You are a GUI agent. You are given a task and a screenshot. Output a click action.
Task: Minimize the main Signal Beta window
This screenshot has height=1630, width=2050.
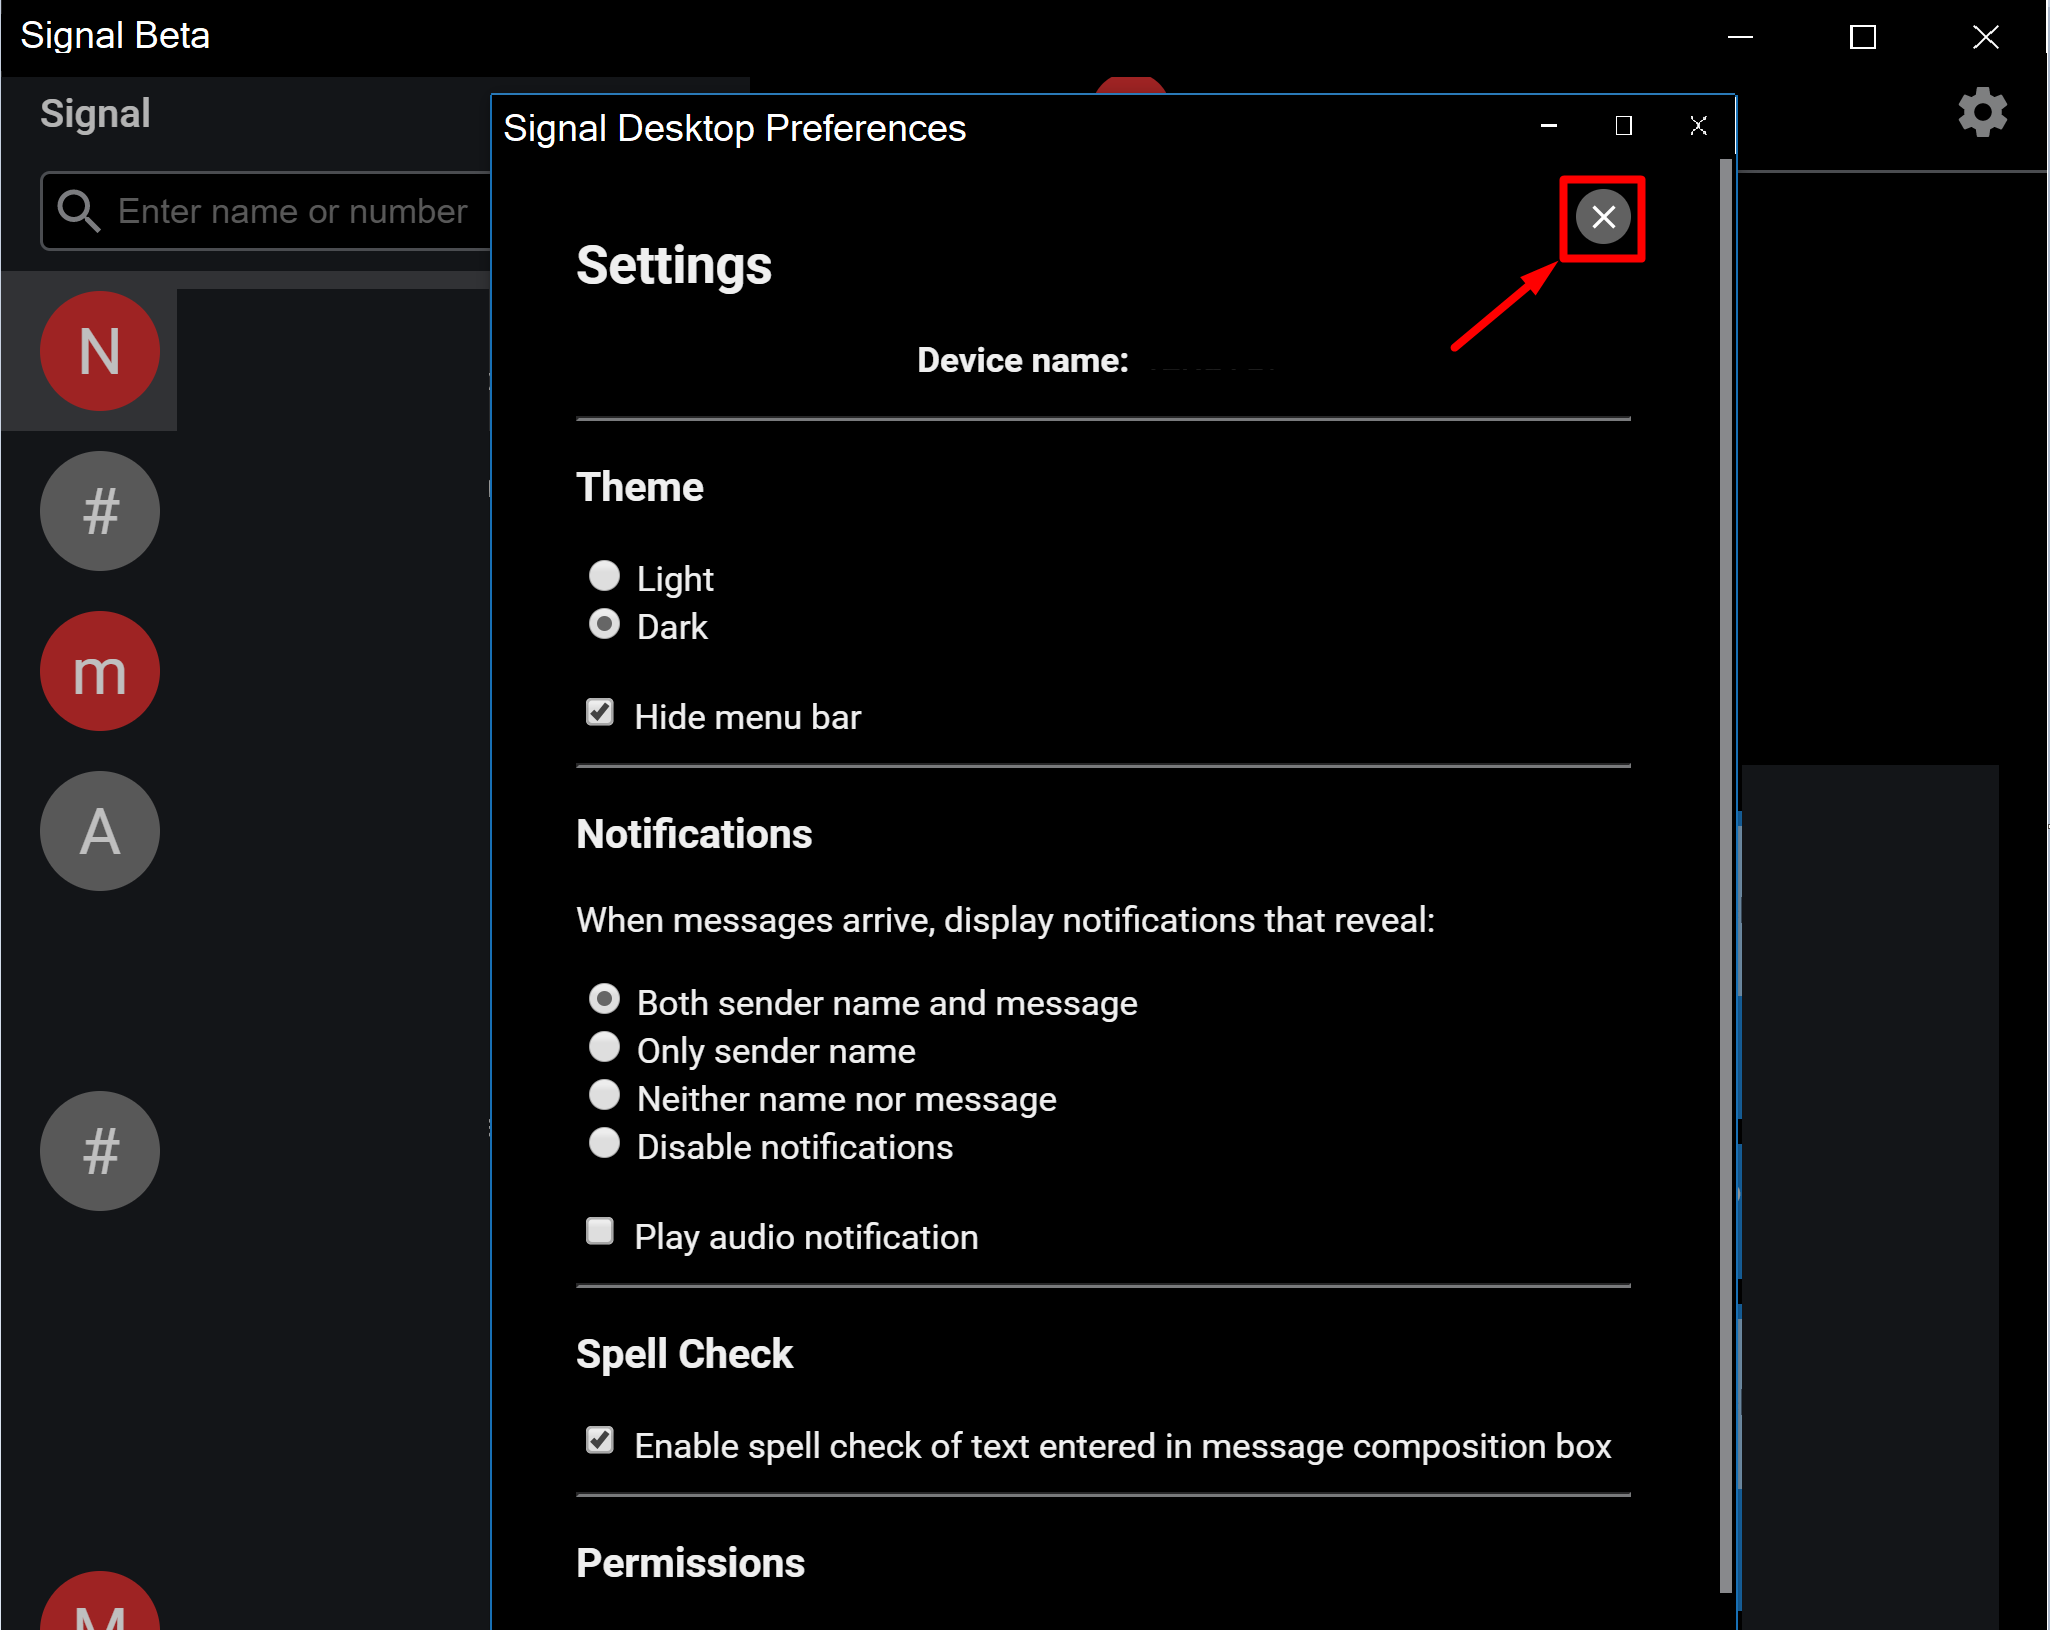pyautogui.click(x=1741, y=37)
